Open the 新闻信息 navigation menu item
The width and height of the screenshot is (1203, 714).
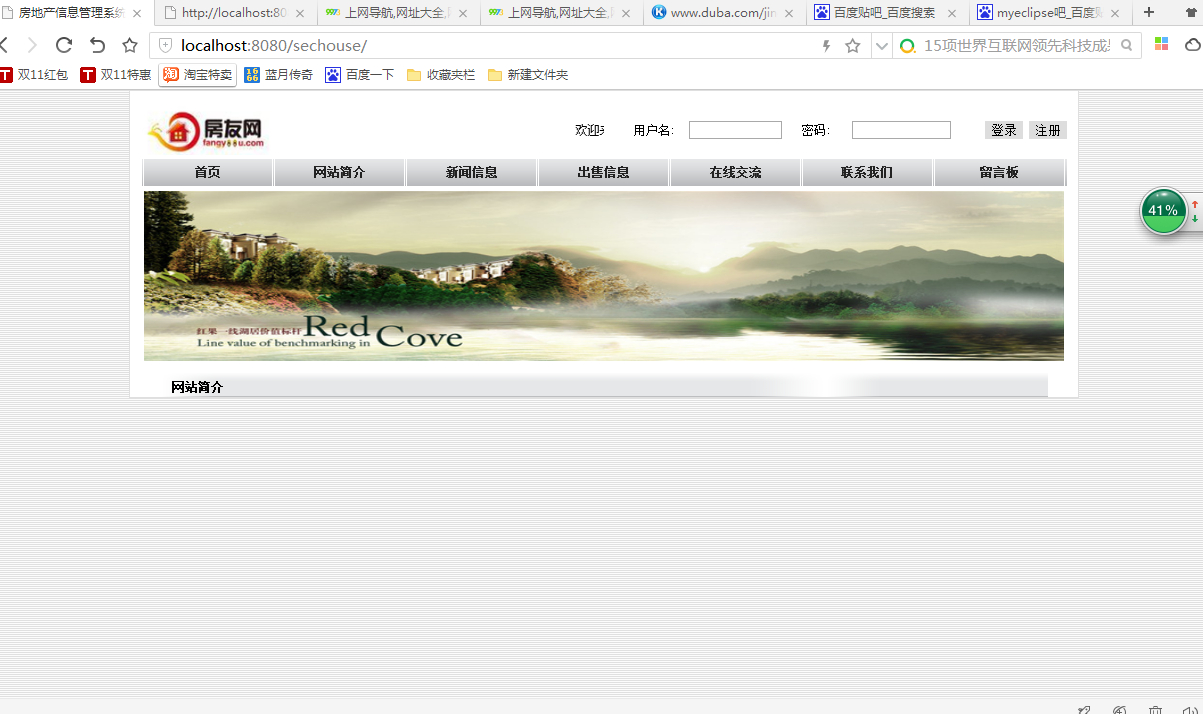click(471, 173)
